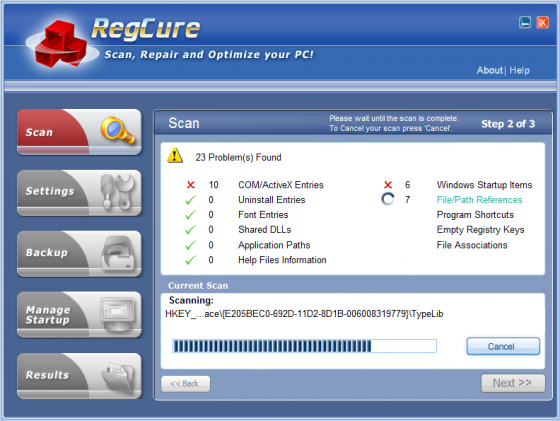560x421 pixels.
Task: Open the Settings section
Action: click(x=79, y=193)
